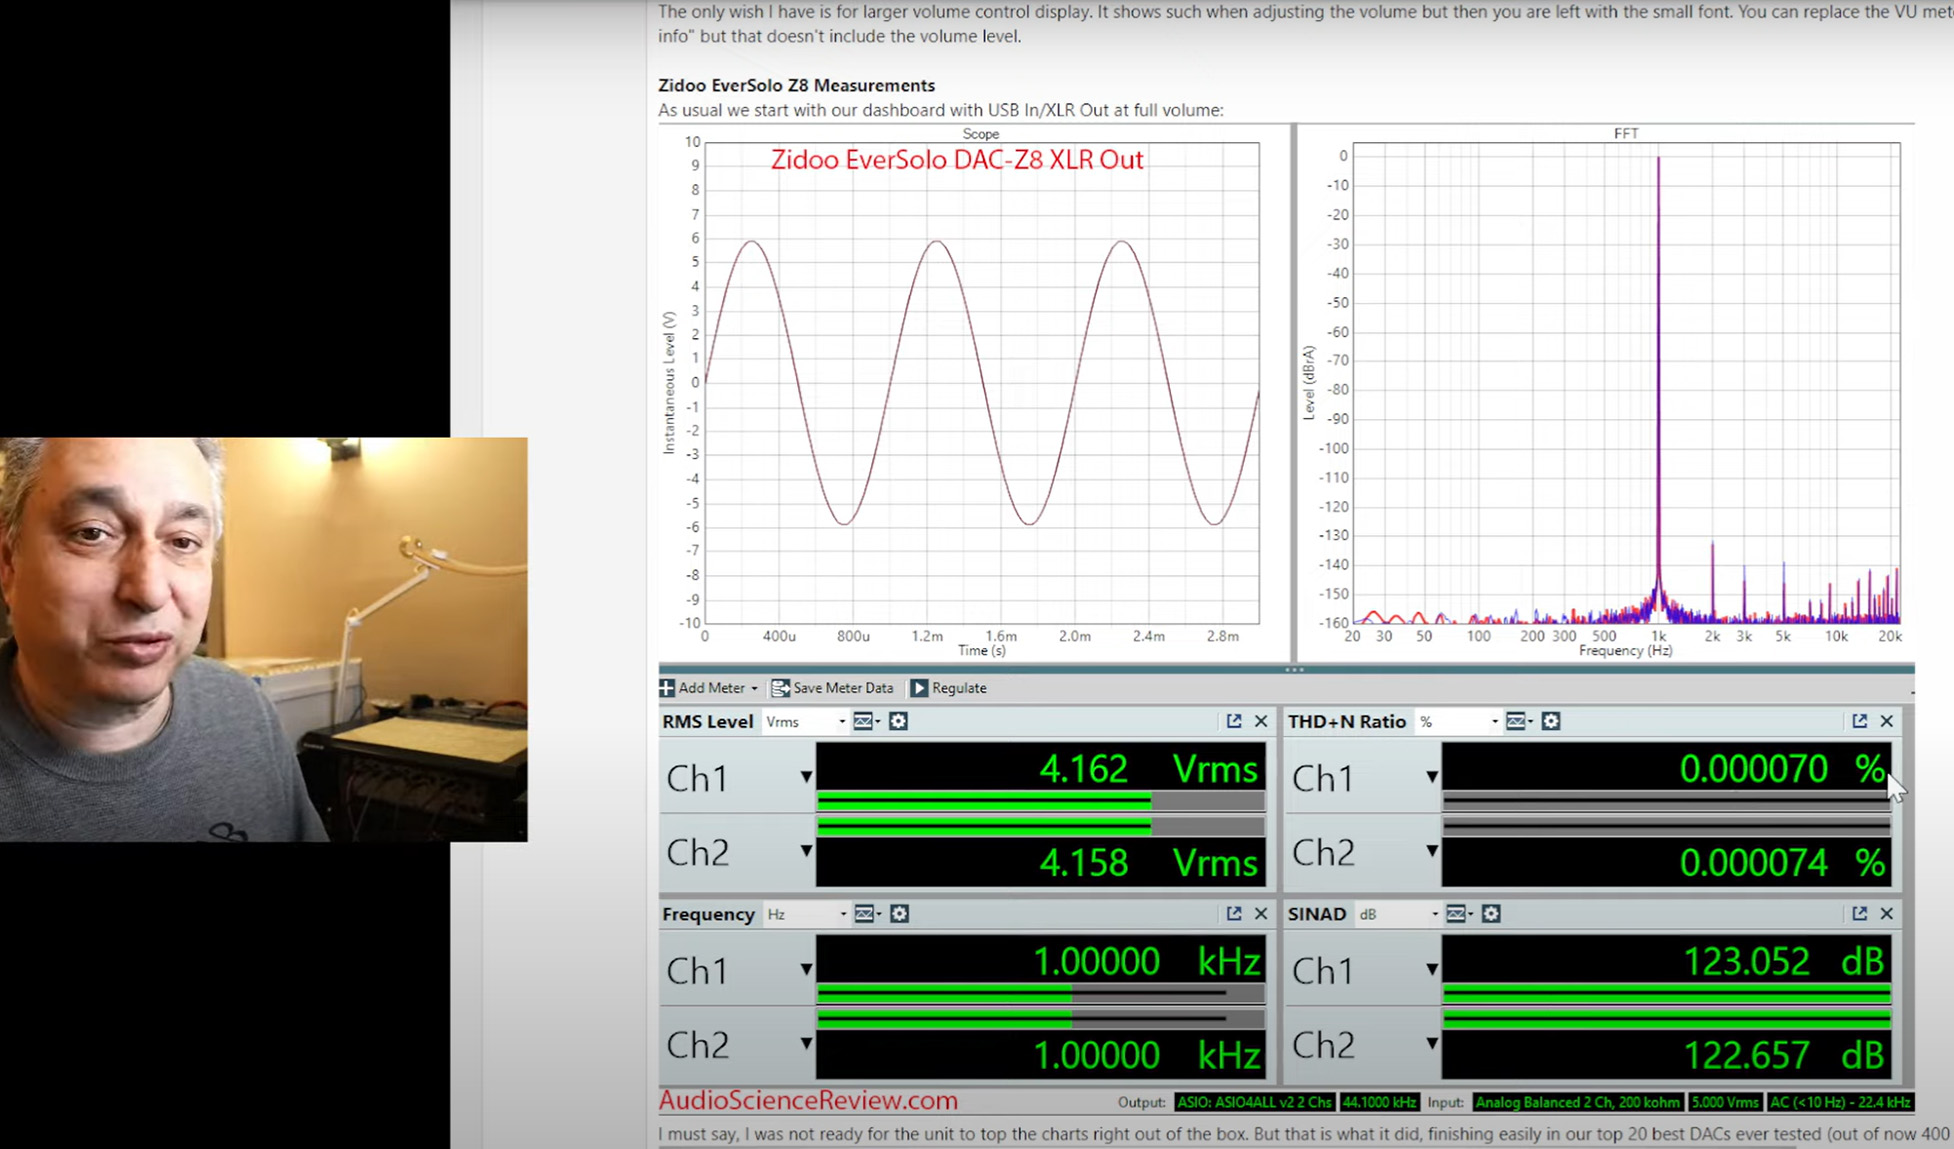Click the ASIO4ALL v2 output status field
This screenshot has height=1149, width=1954.
pyautogui.click(x=1254, y=1102)
